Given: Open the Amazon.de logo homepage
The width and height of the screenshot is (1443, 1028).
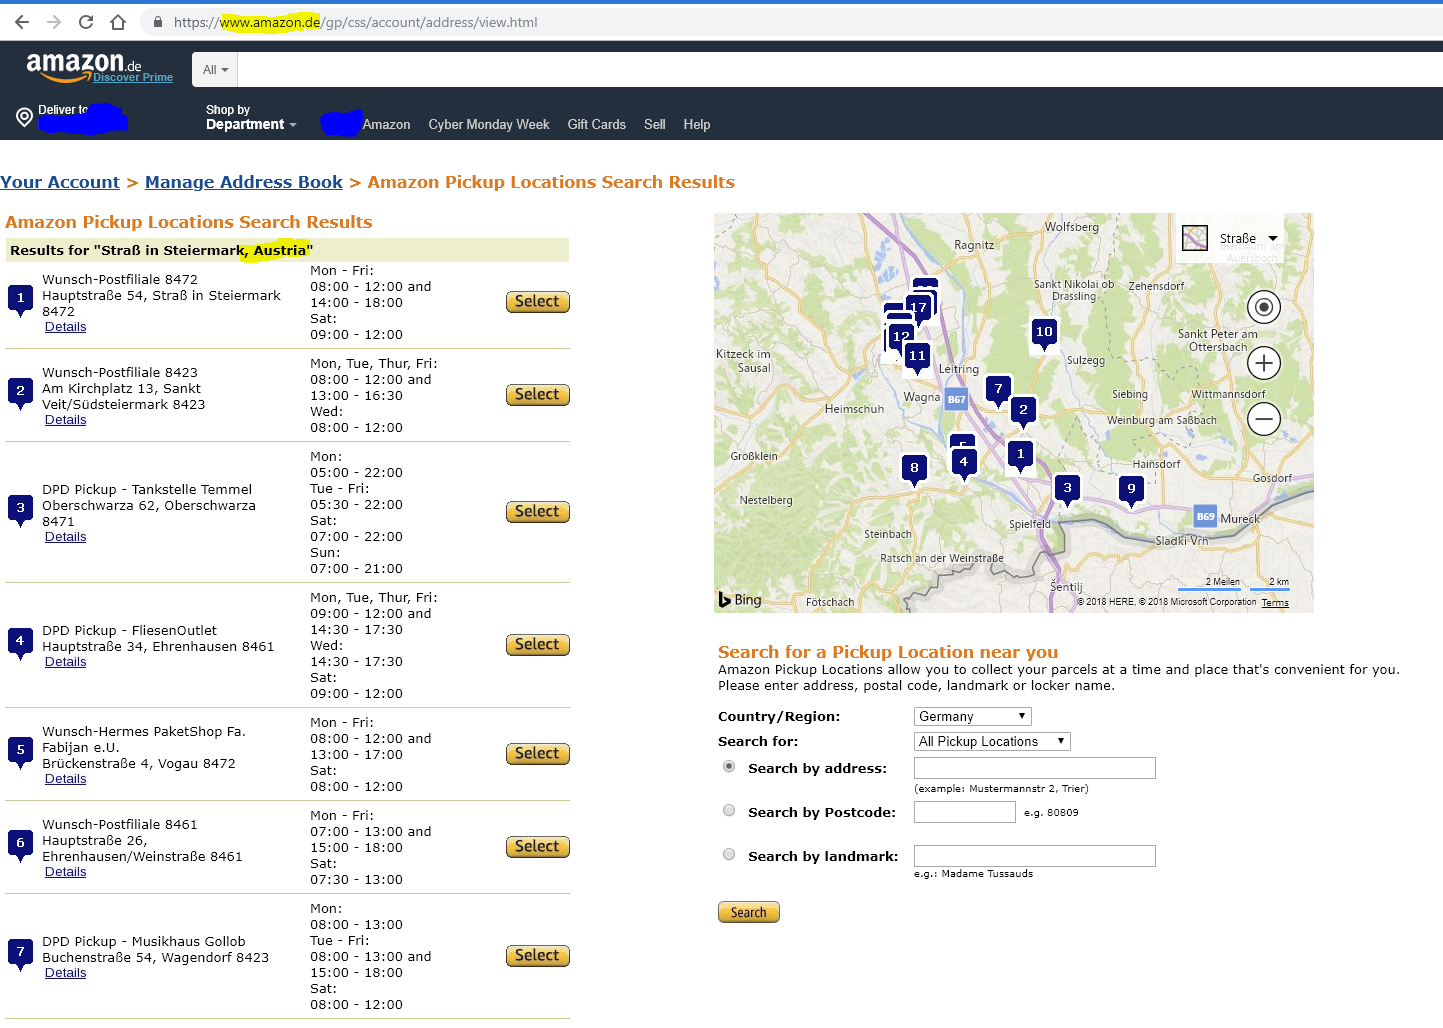Looking at the screenshot, I should [84, 66].
